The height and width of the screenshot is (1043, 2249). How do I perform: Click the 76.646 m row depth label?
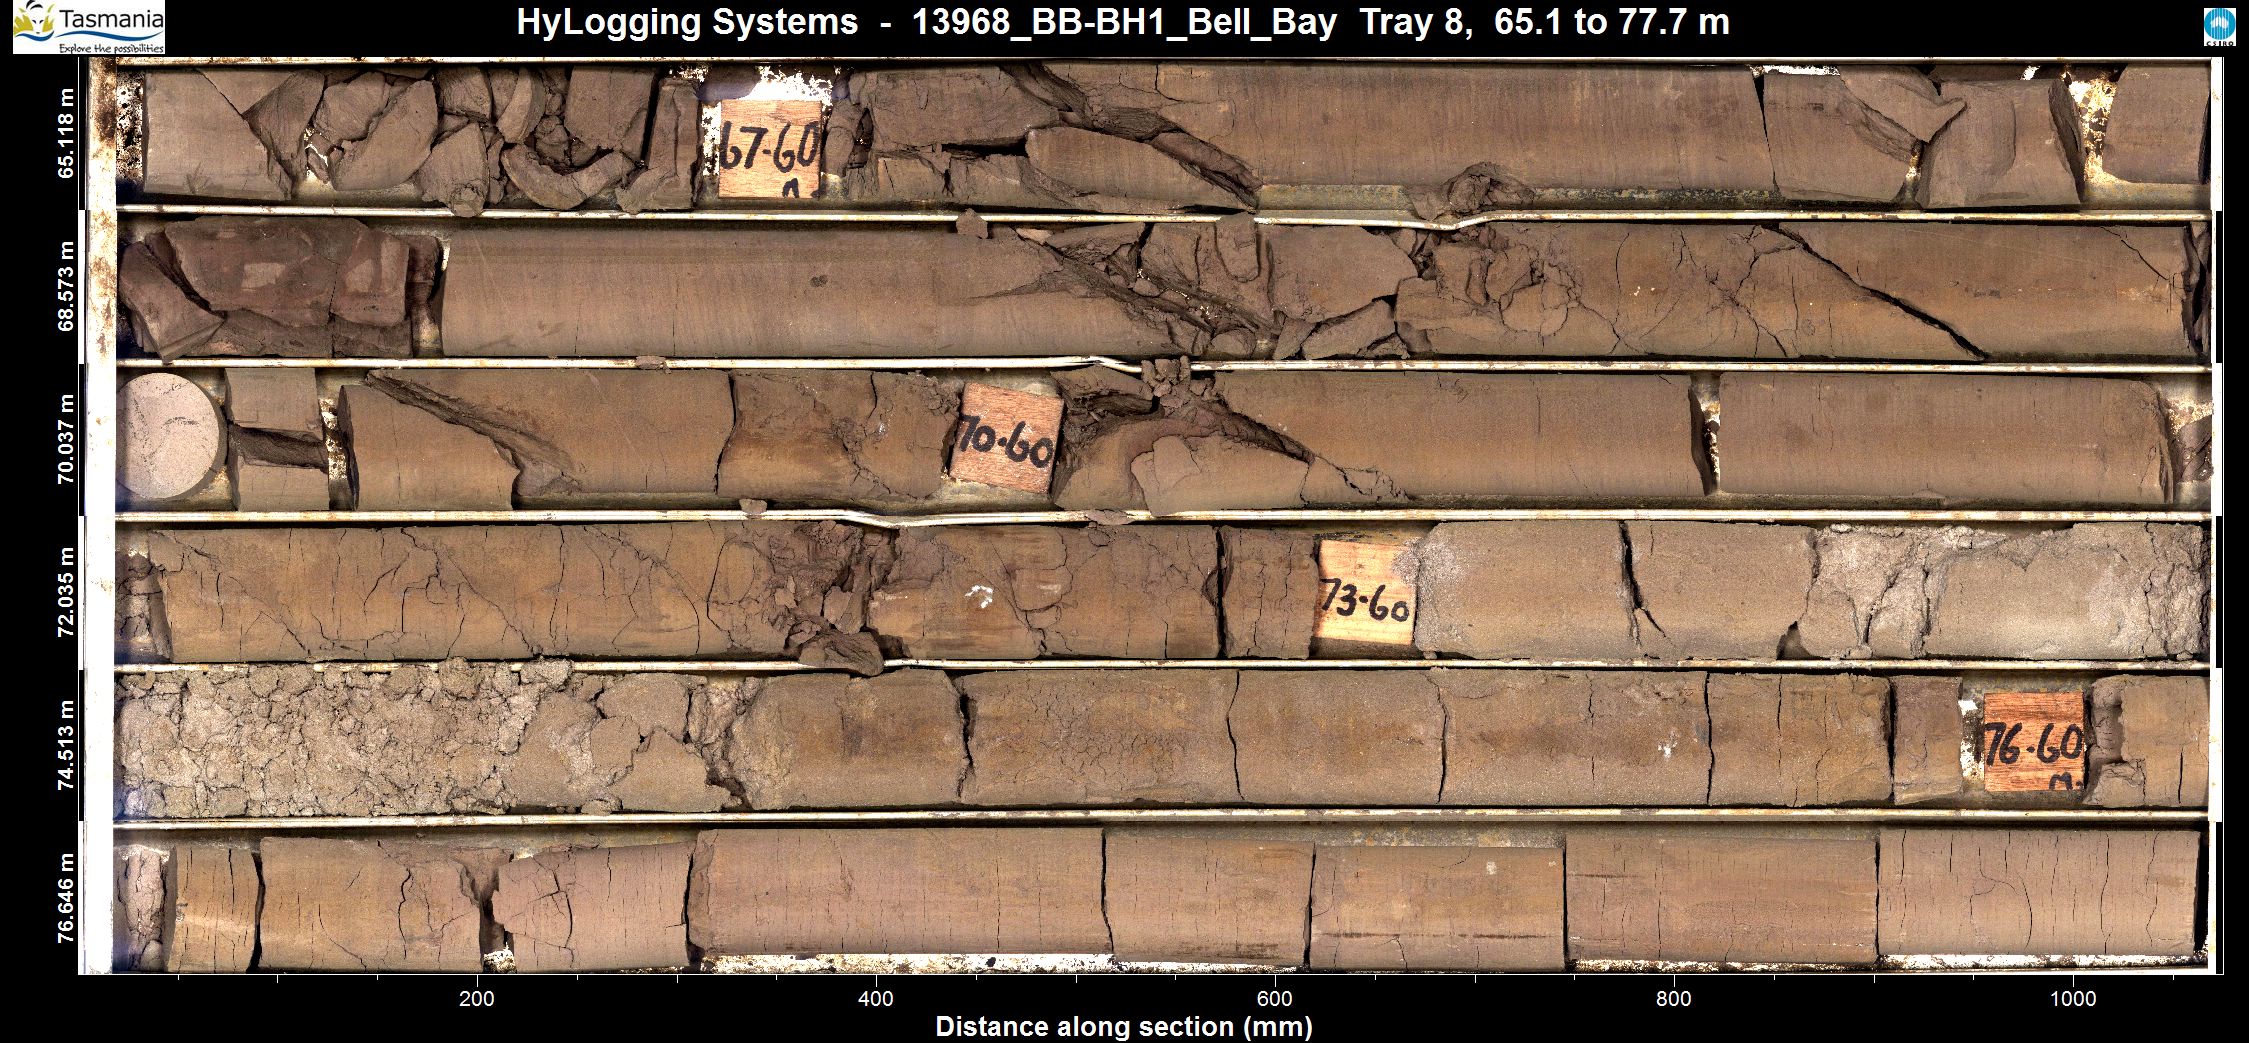(67, 897)
